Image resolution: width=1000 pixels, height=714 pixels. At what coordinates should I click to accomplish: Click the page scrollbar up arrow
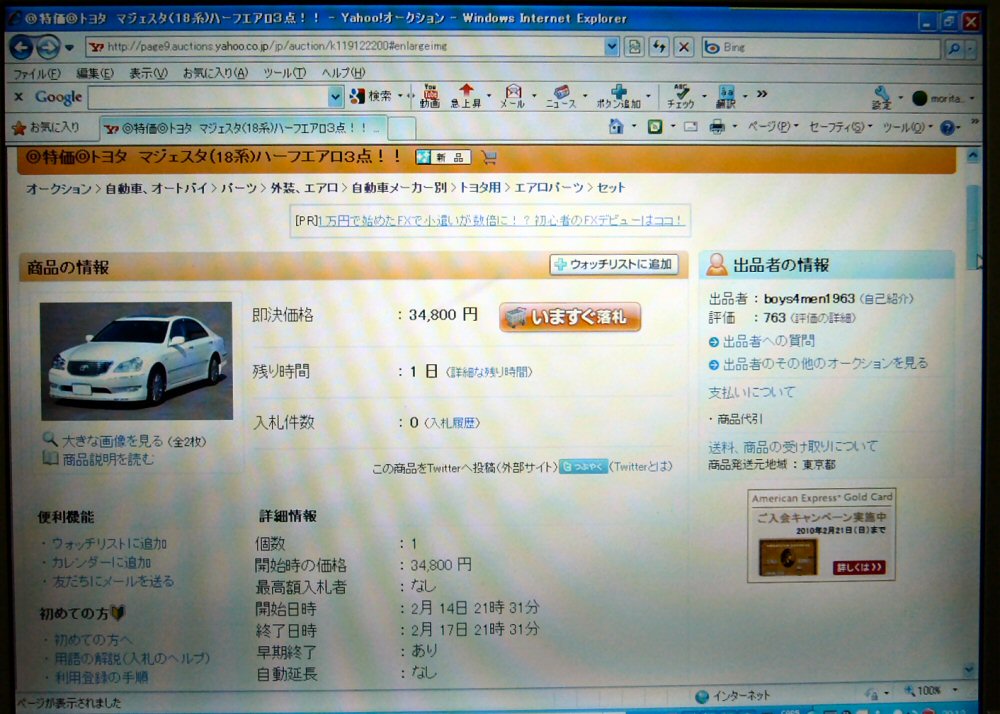coord(972,156)
